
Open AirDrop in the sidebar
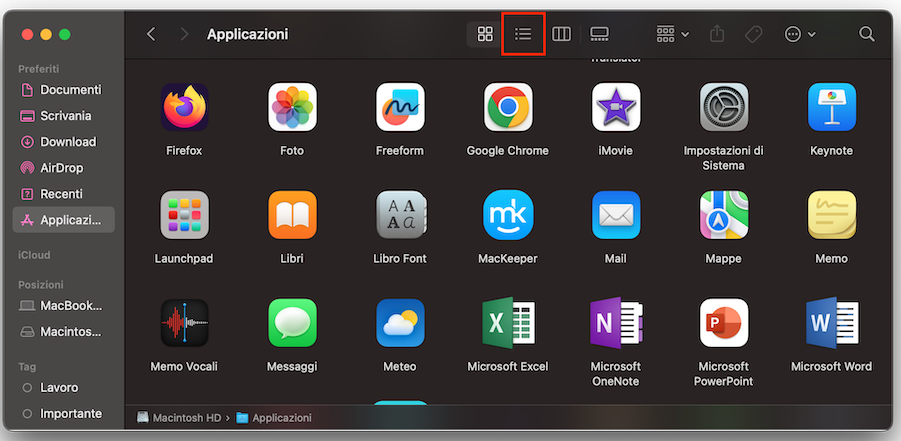click(63, 168)
